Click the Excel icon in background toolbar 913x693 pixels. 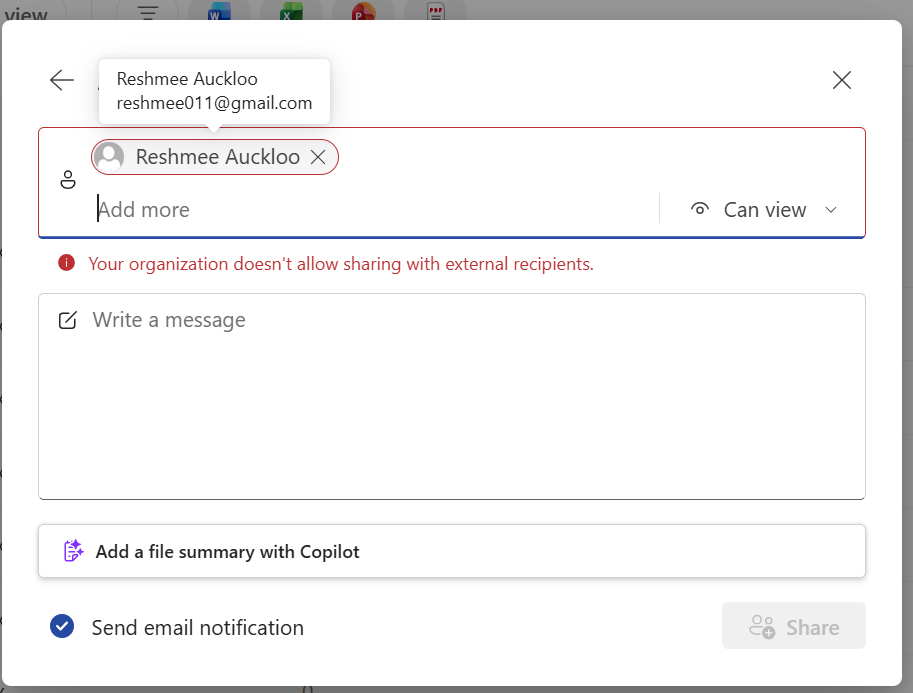point(291,12)
